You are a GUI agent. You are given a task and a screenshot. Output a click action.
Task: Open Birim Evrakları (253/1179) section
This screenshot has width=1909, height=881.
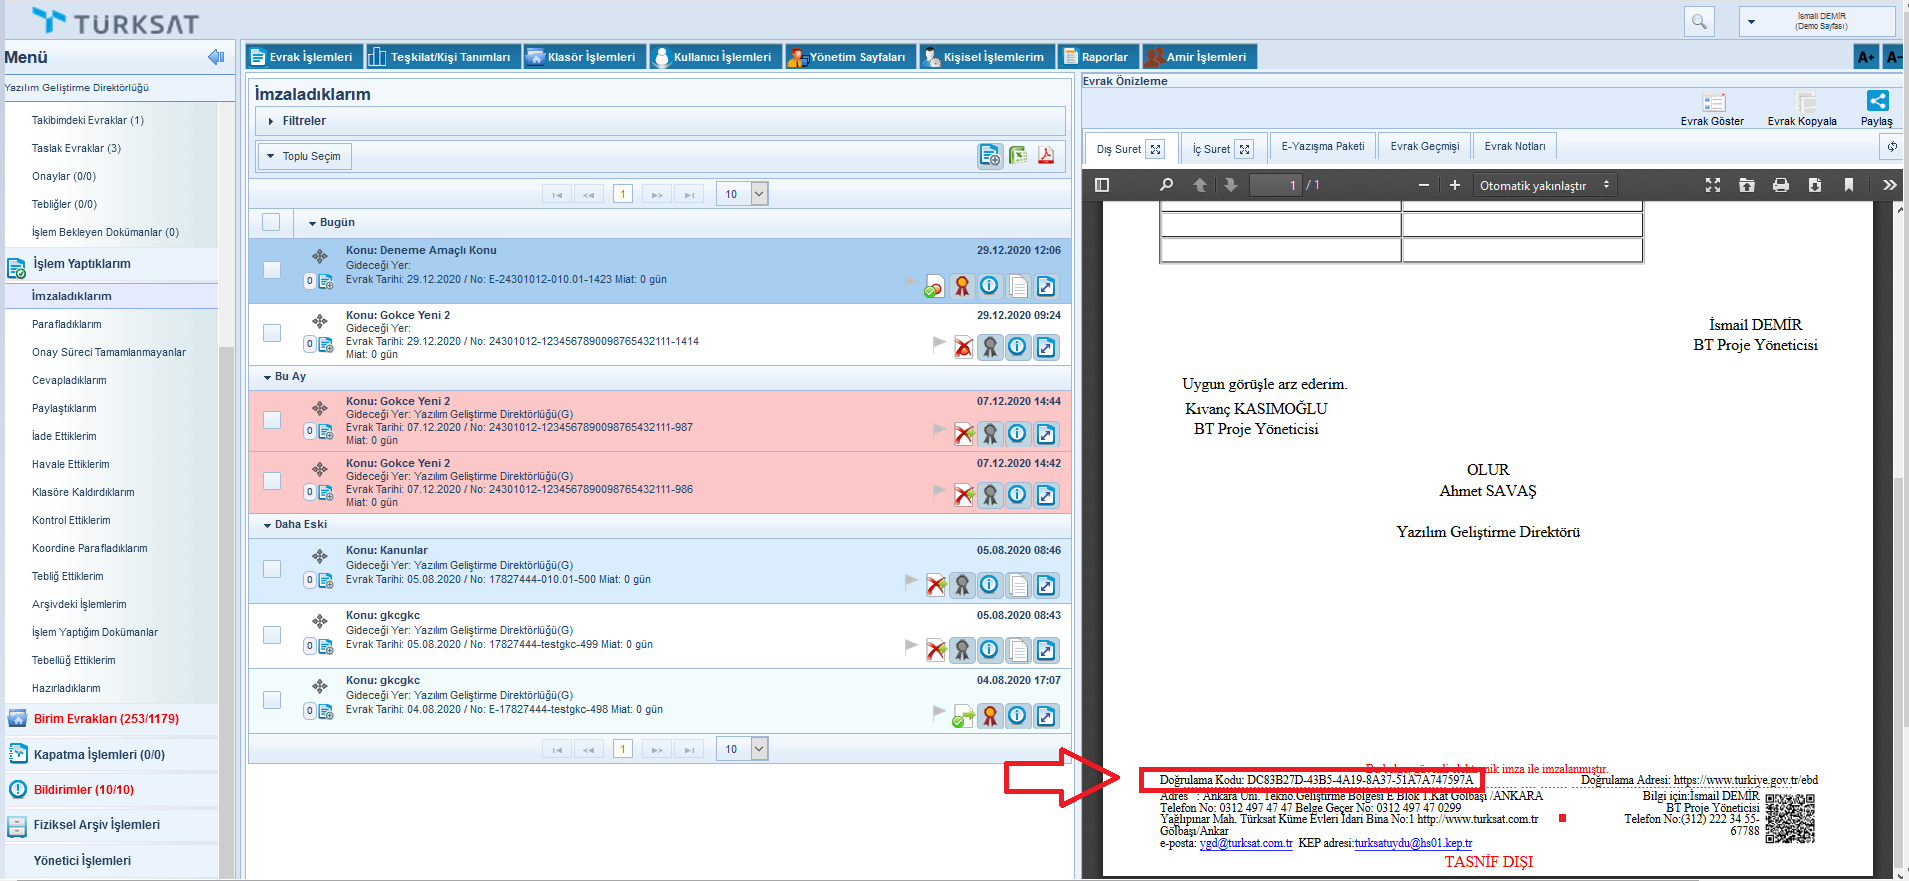pos(106,719)
